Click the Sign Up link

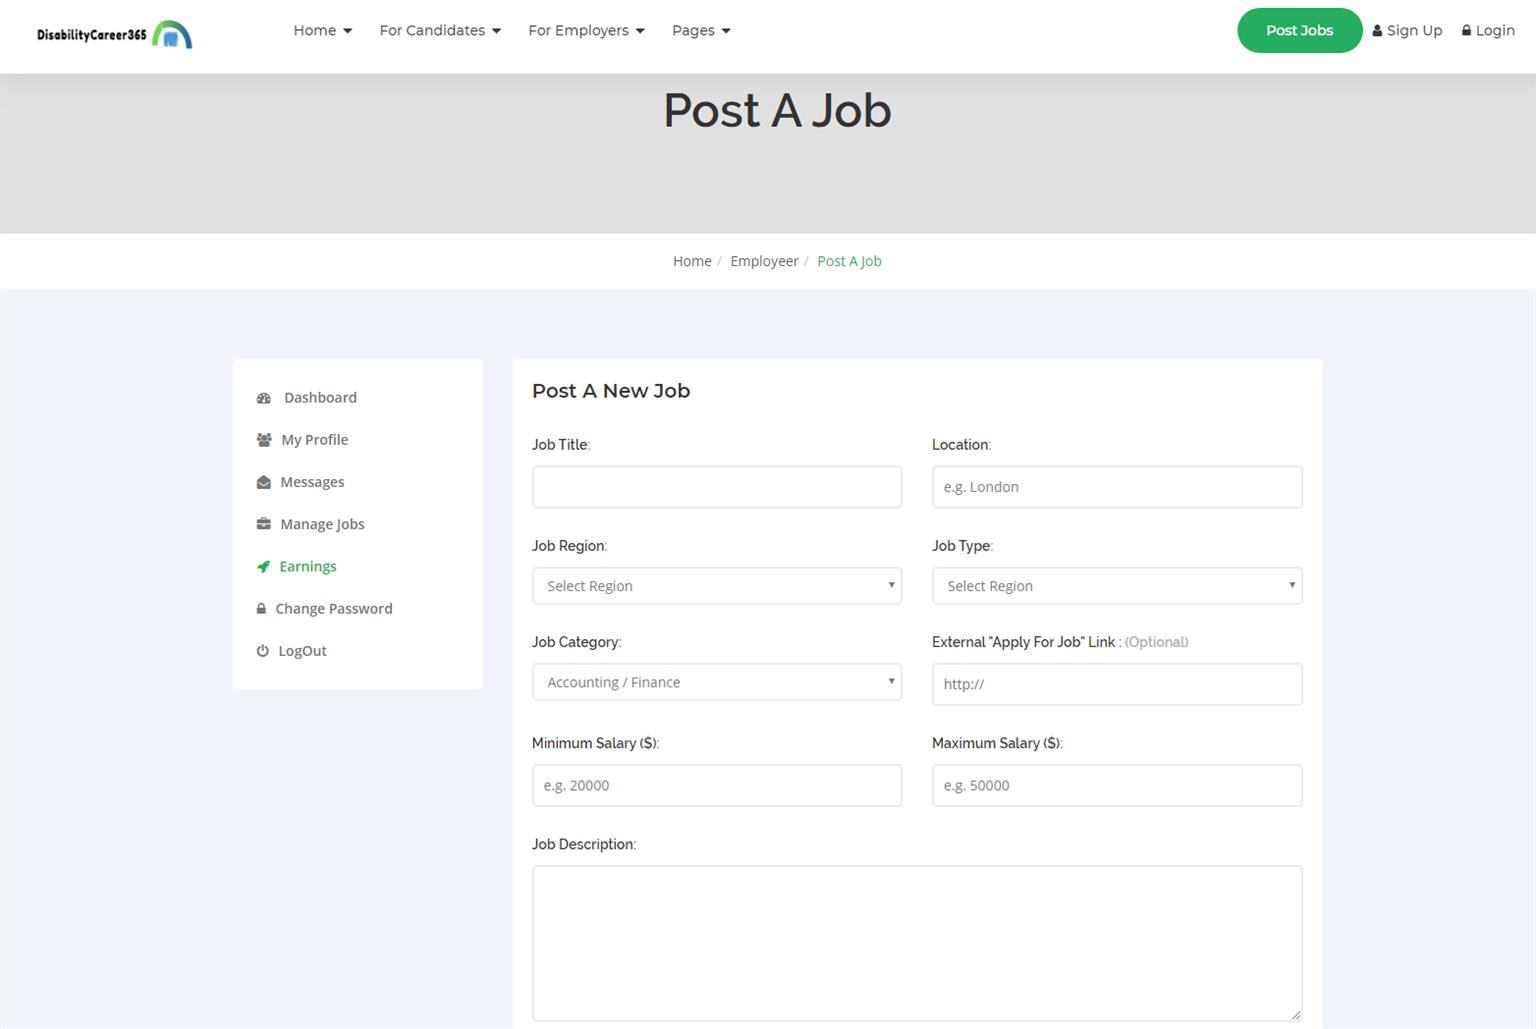(x=1407, y=30)
